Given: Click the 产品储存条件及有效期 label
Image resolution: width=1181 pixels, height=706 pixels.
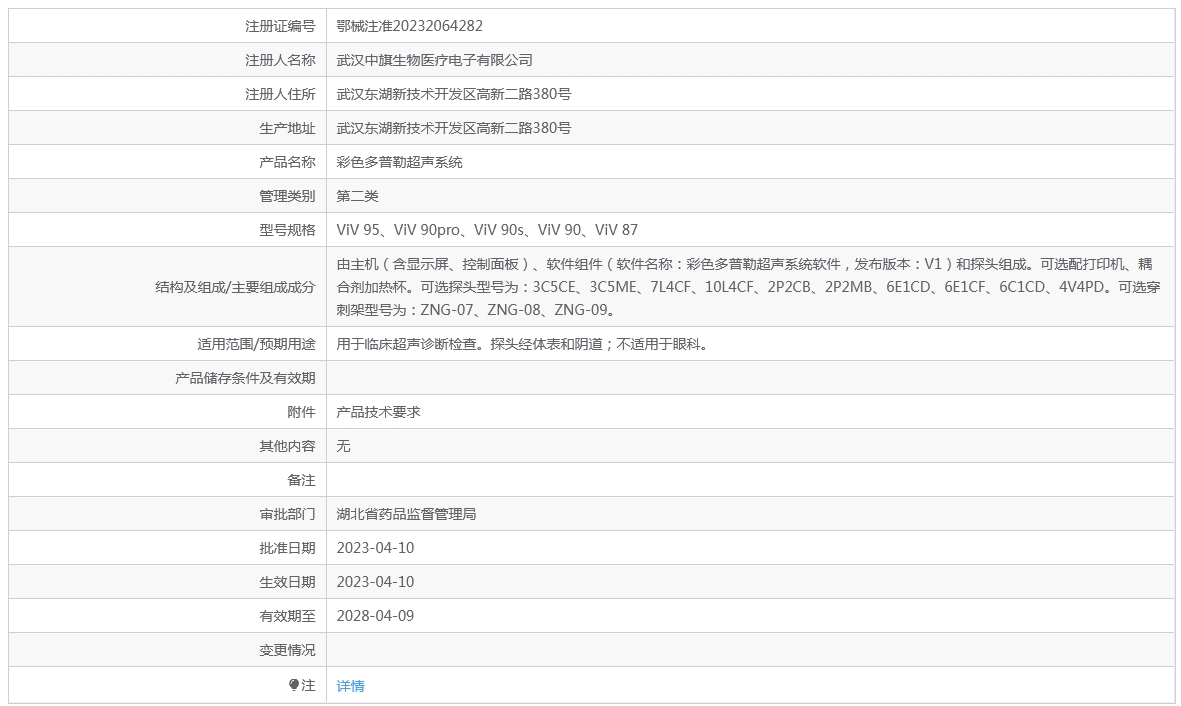Looking at the screenshot, I should click(246, 378).
